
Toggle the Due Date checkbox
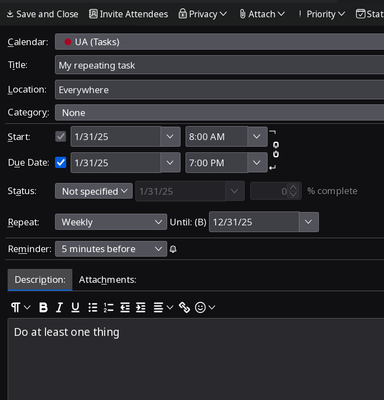(x=61, y=163)
